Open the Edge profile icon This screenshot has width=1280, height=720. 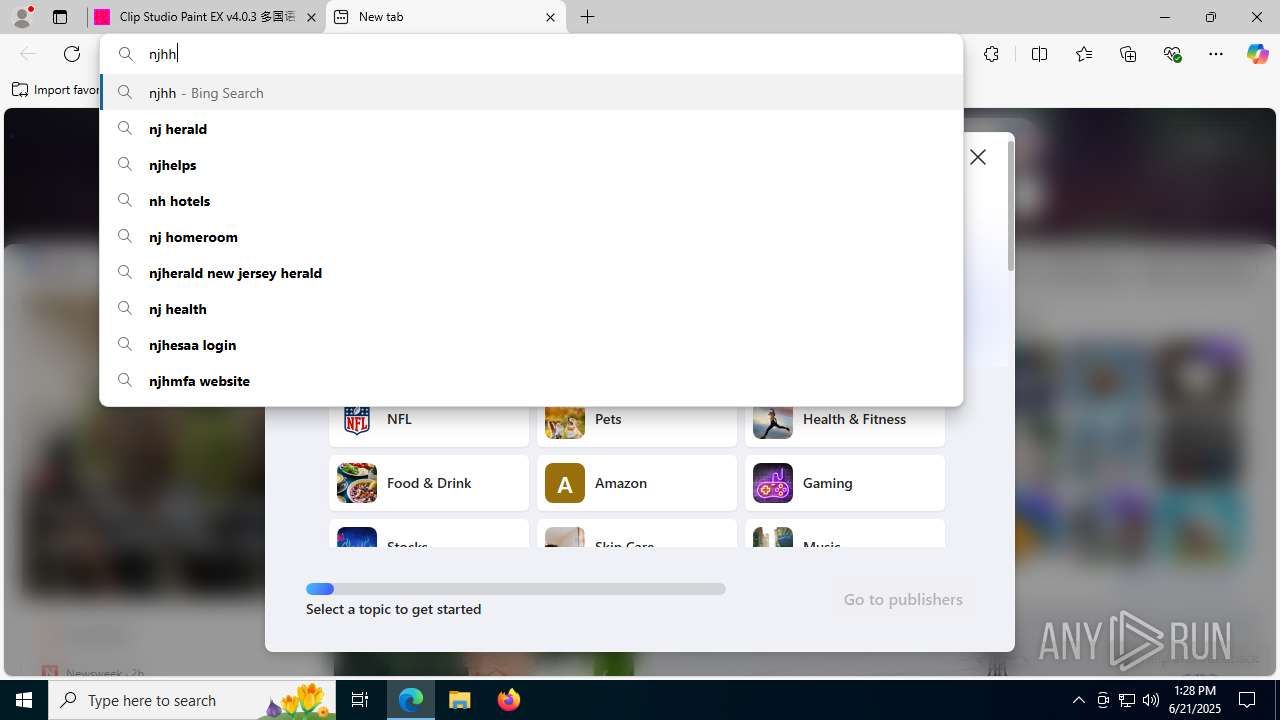(22, 17)
